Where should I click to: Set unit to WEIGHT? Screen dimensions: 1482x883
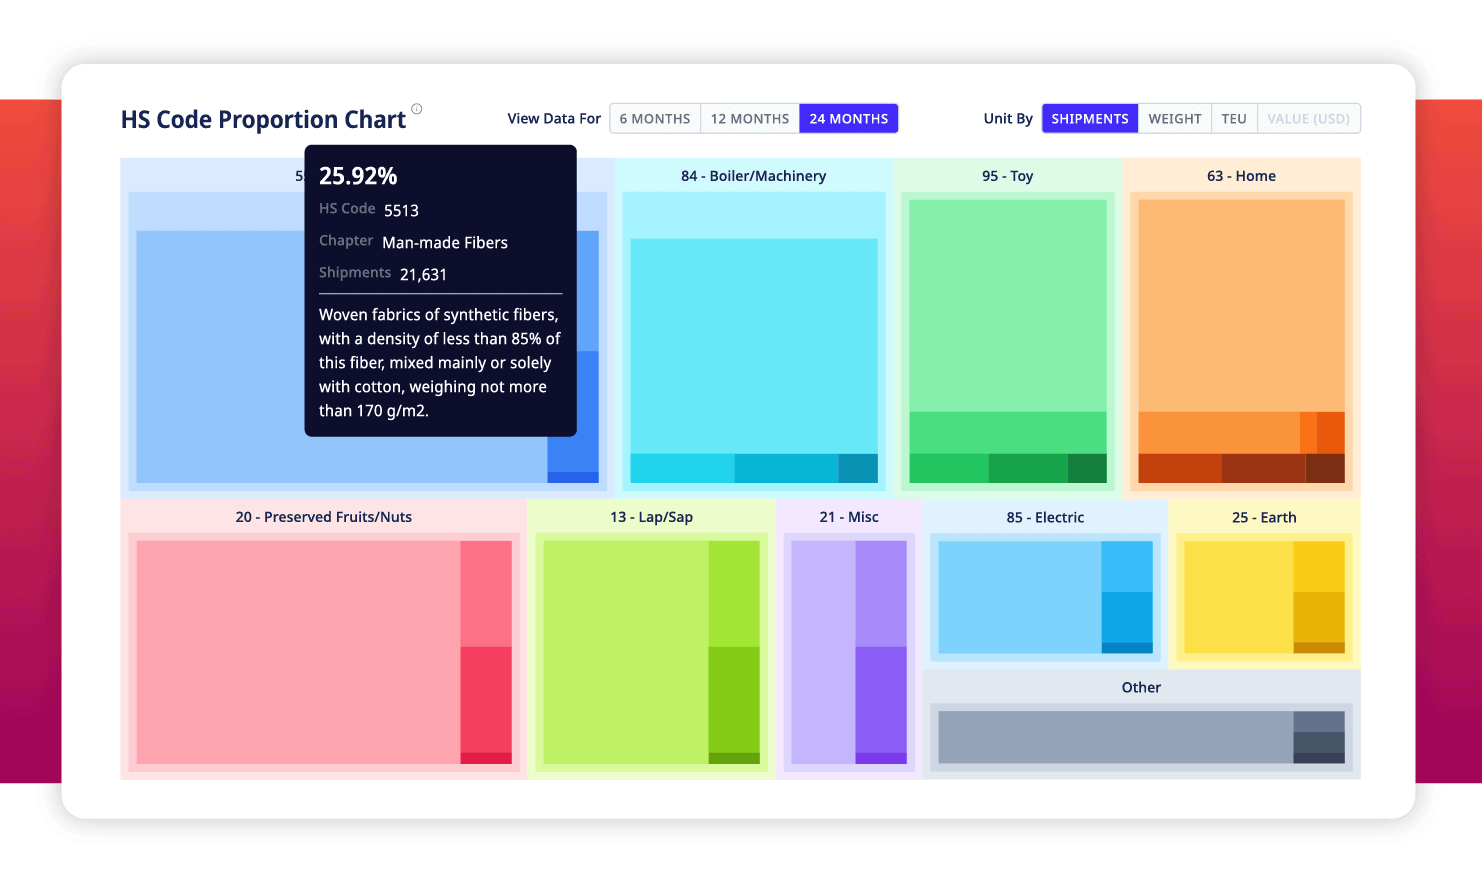1175,118
